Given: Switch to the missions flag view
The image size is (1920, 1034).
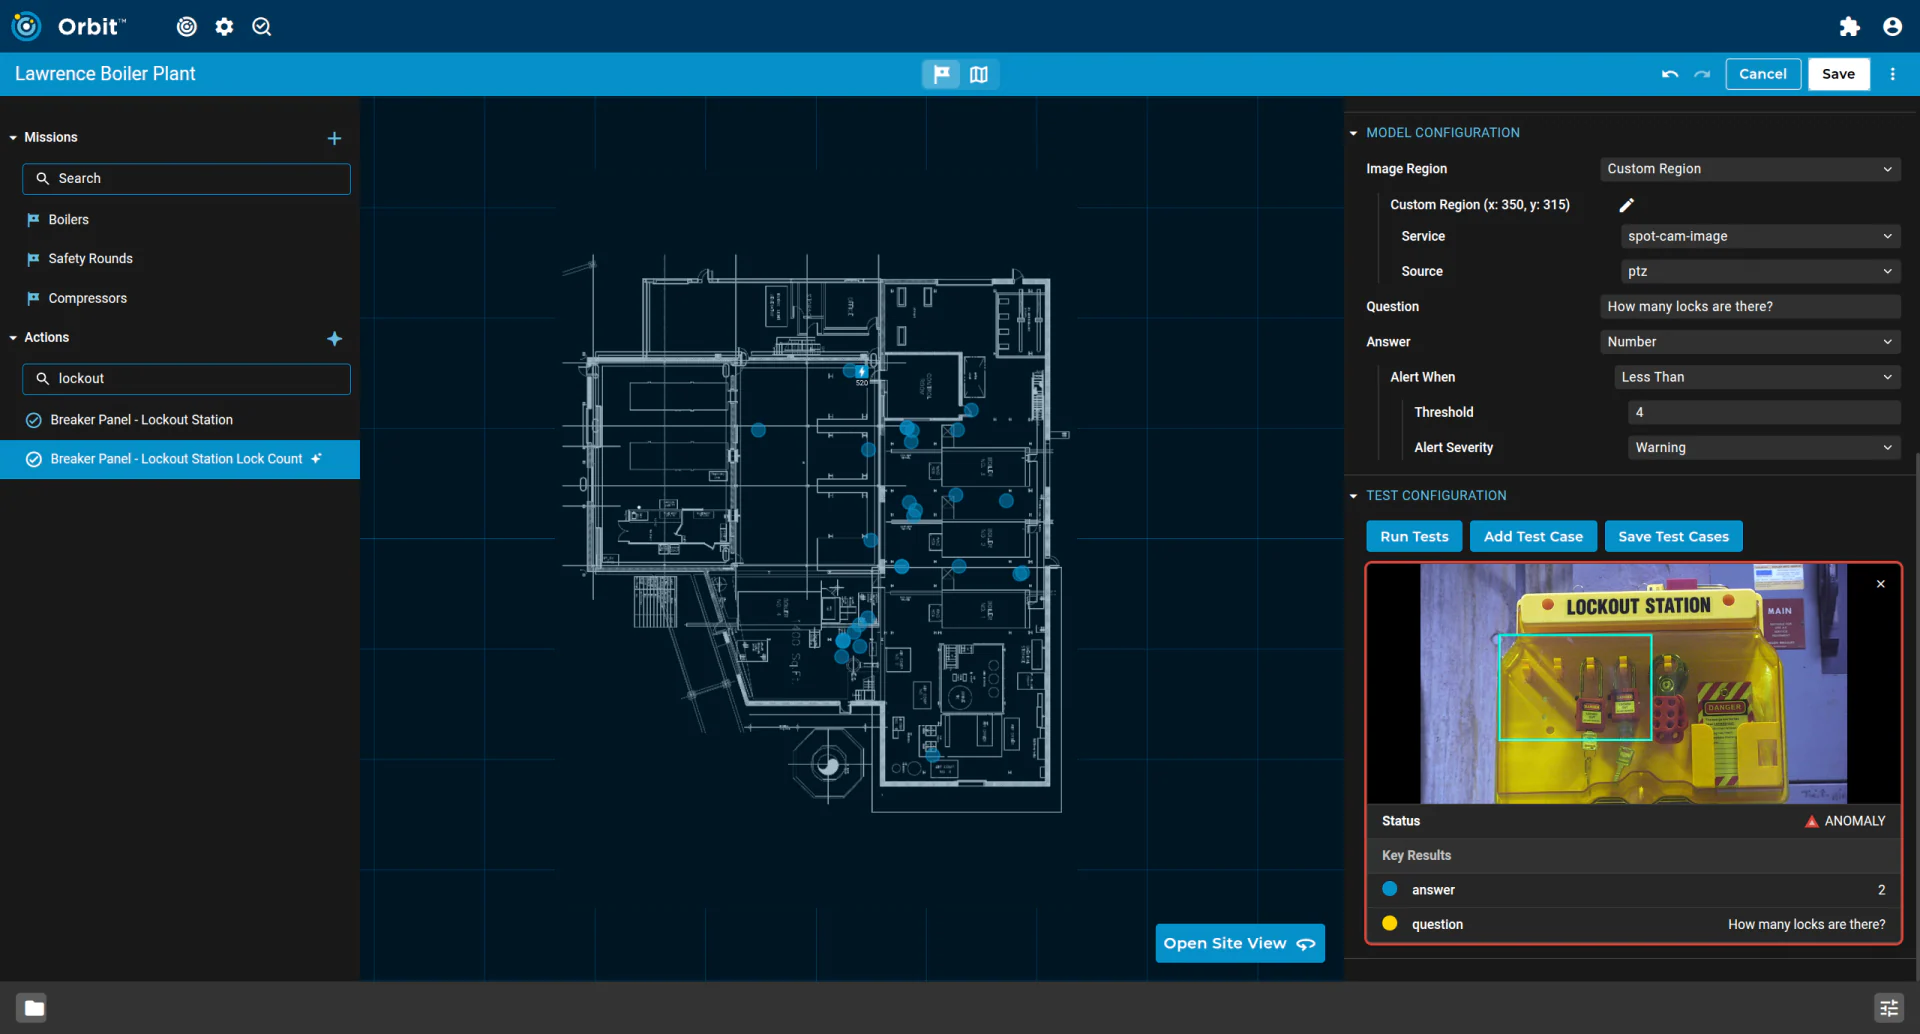Looking at the screenshot, I should [941, 74].
